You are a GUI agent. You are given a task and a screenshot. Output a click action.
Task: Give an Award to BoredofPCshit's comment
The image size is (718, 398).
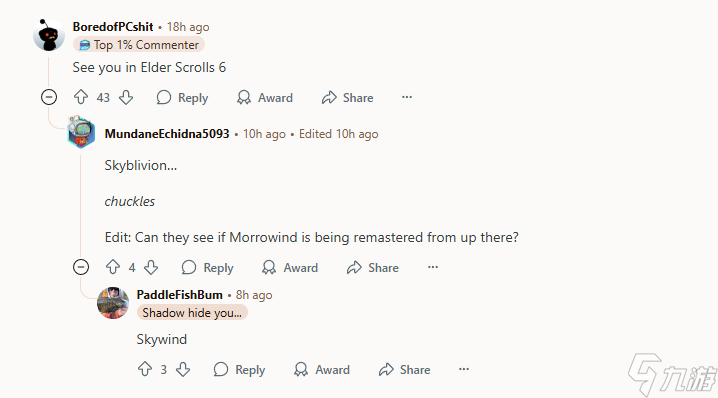click(264, 98)
